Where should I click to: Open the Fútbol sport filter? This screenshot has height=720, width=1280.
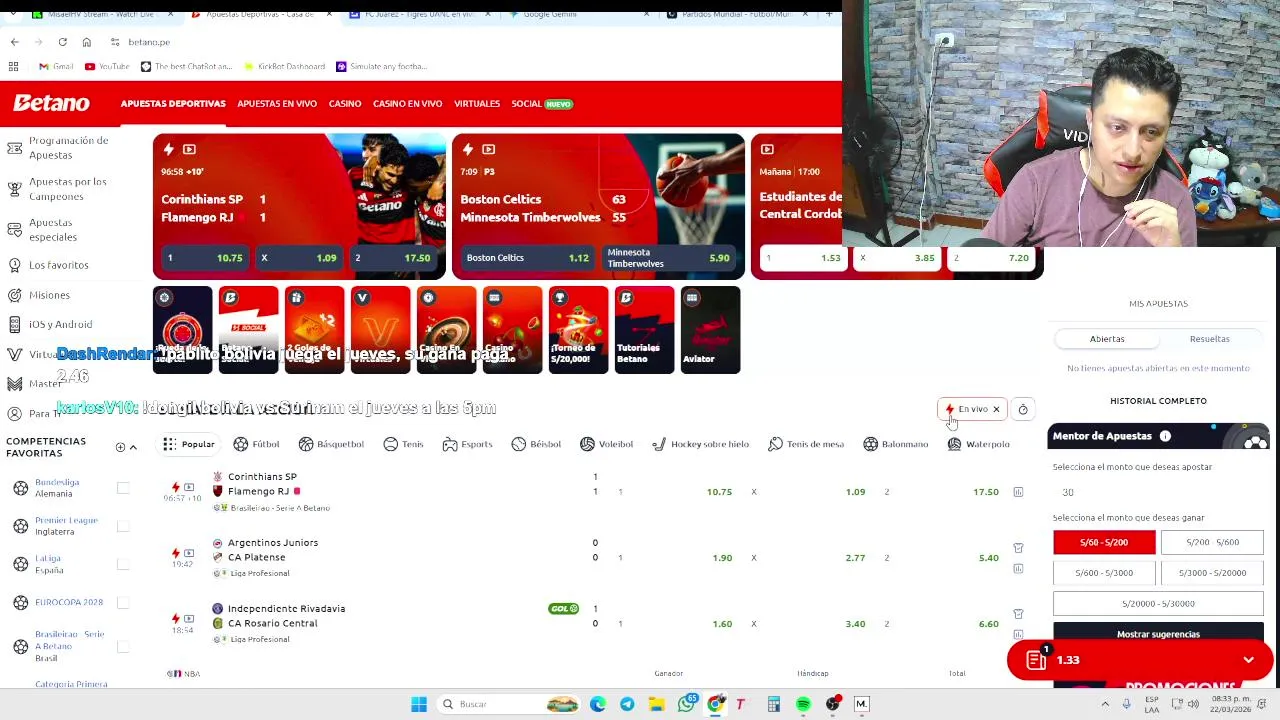pyautogui.click(x=256, y=444)
